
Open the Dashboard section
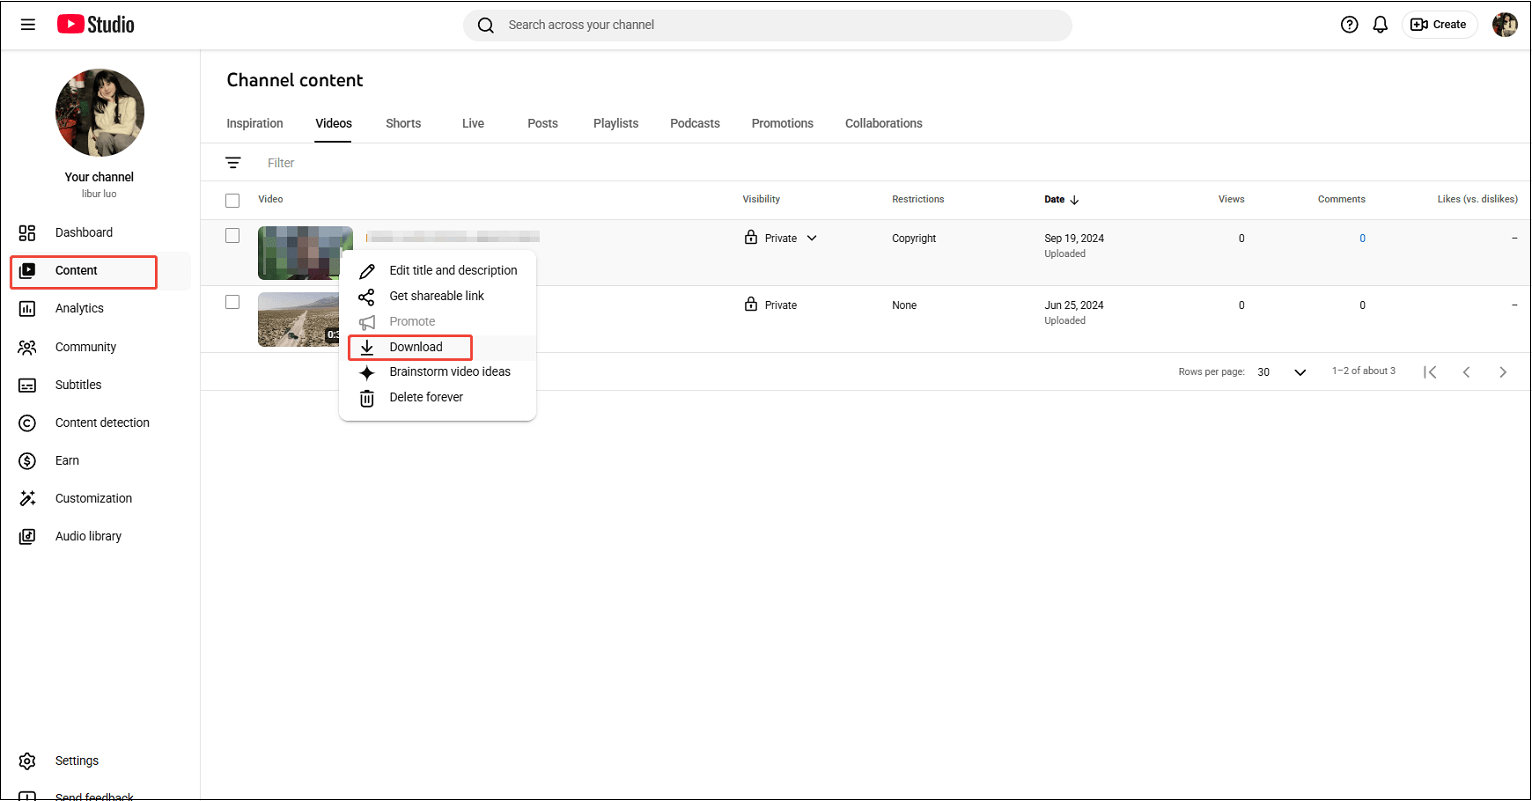[84, 232]
